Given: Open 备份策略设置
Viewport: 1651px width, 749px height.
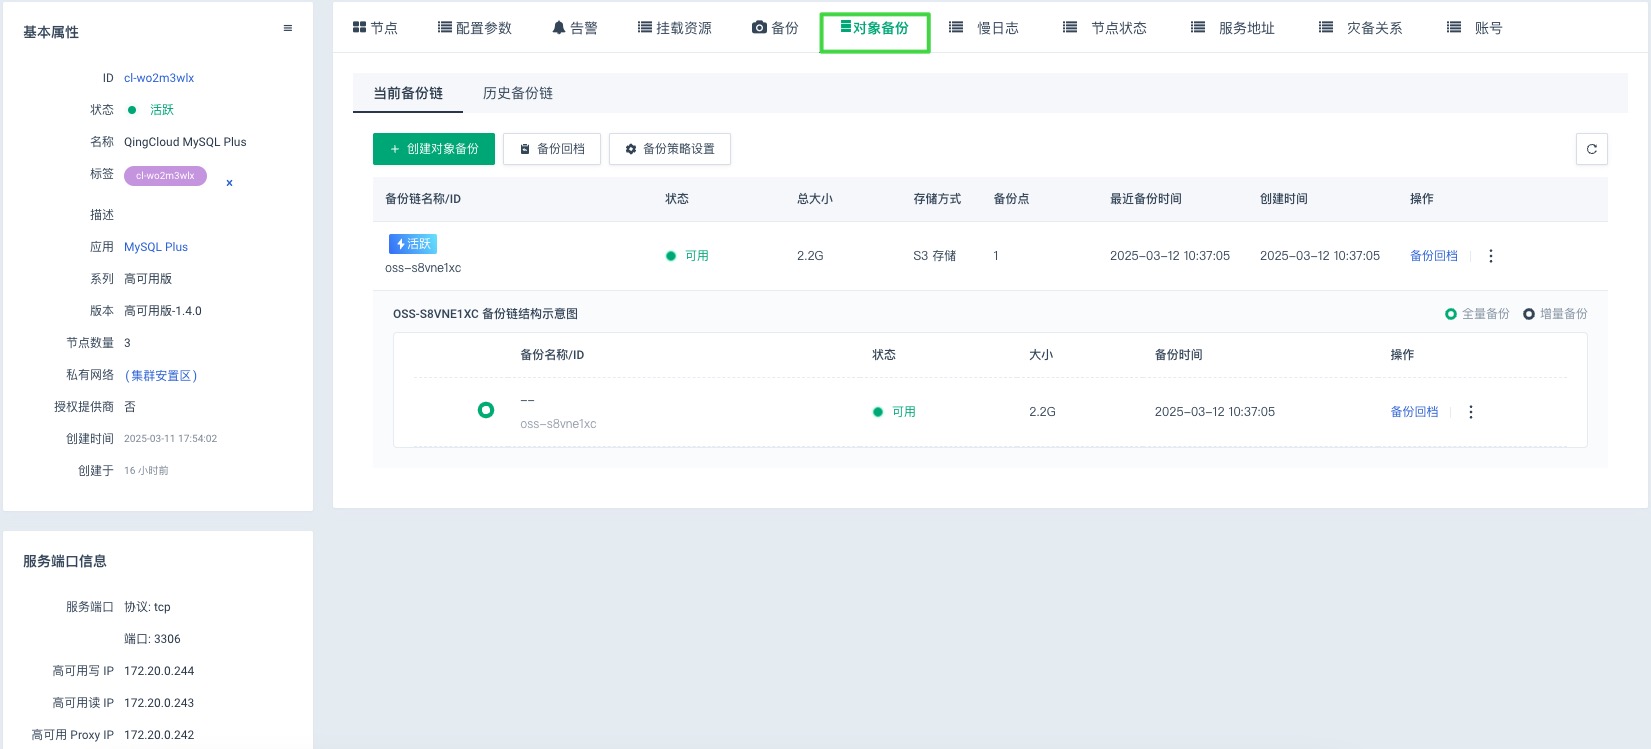Looking at the screenshot, I should click(x=670, y=149).
